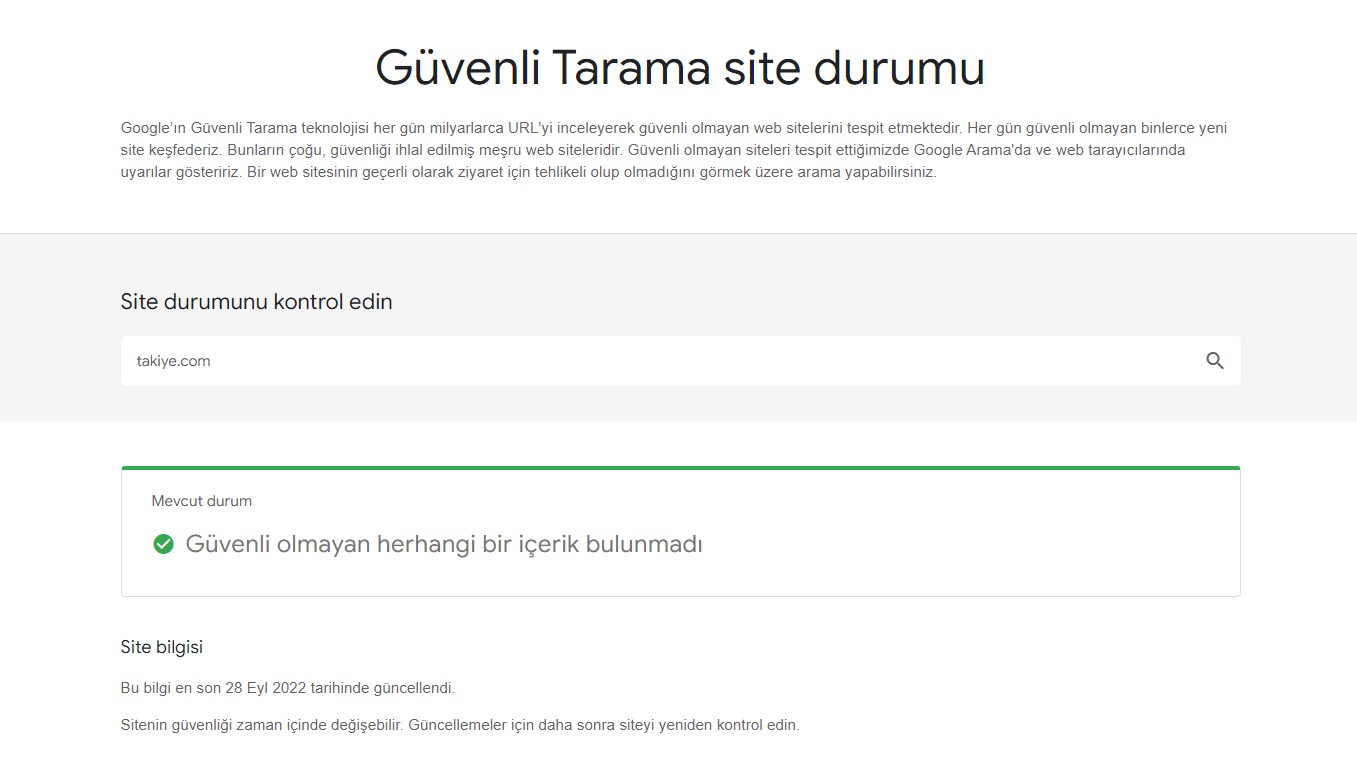Click the word 'takiye.com' in the search box
Image resolution: width=1357 pixels, height=773 pixels.
(x=173, y=361)
